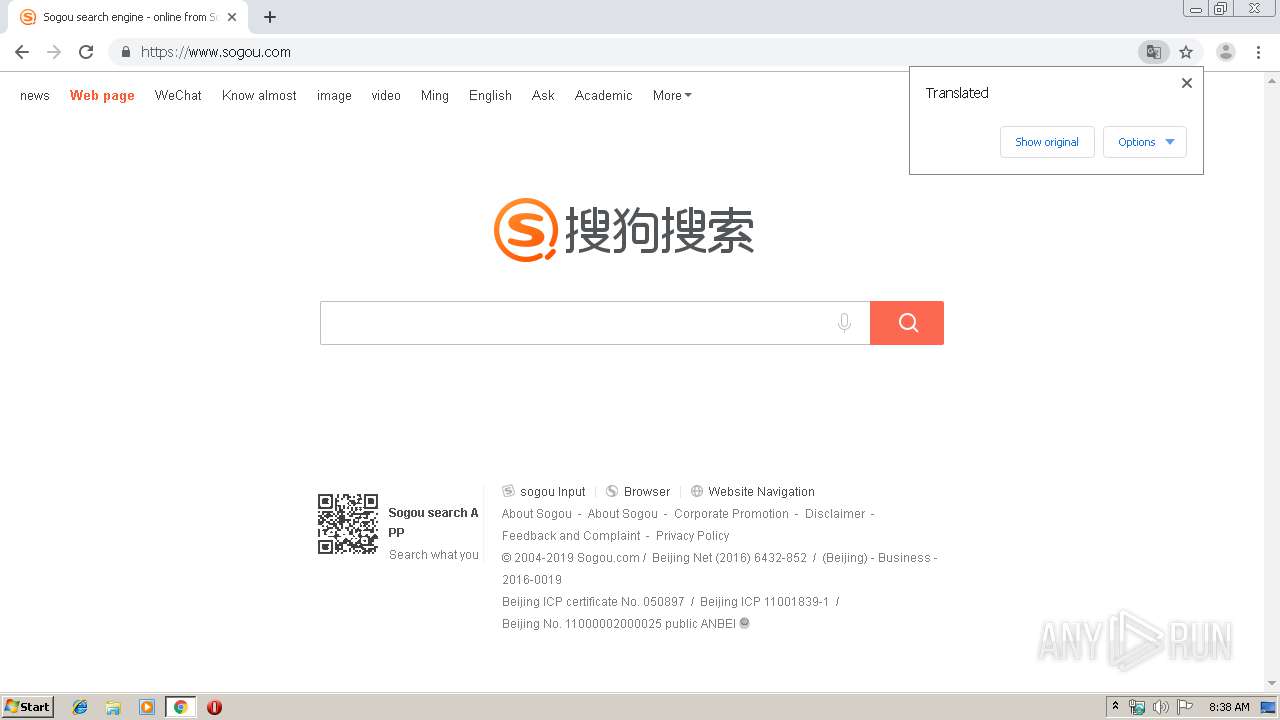Open a new tab with plus button

(x=270, y=17)
